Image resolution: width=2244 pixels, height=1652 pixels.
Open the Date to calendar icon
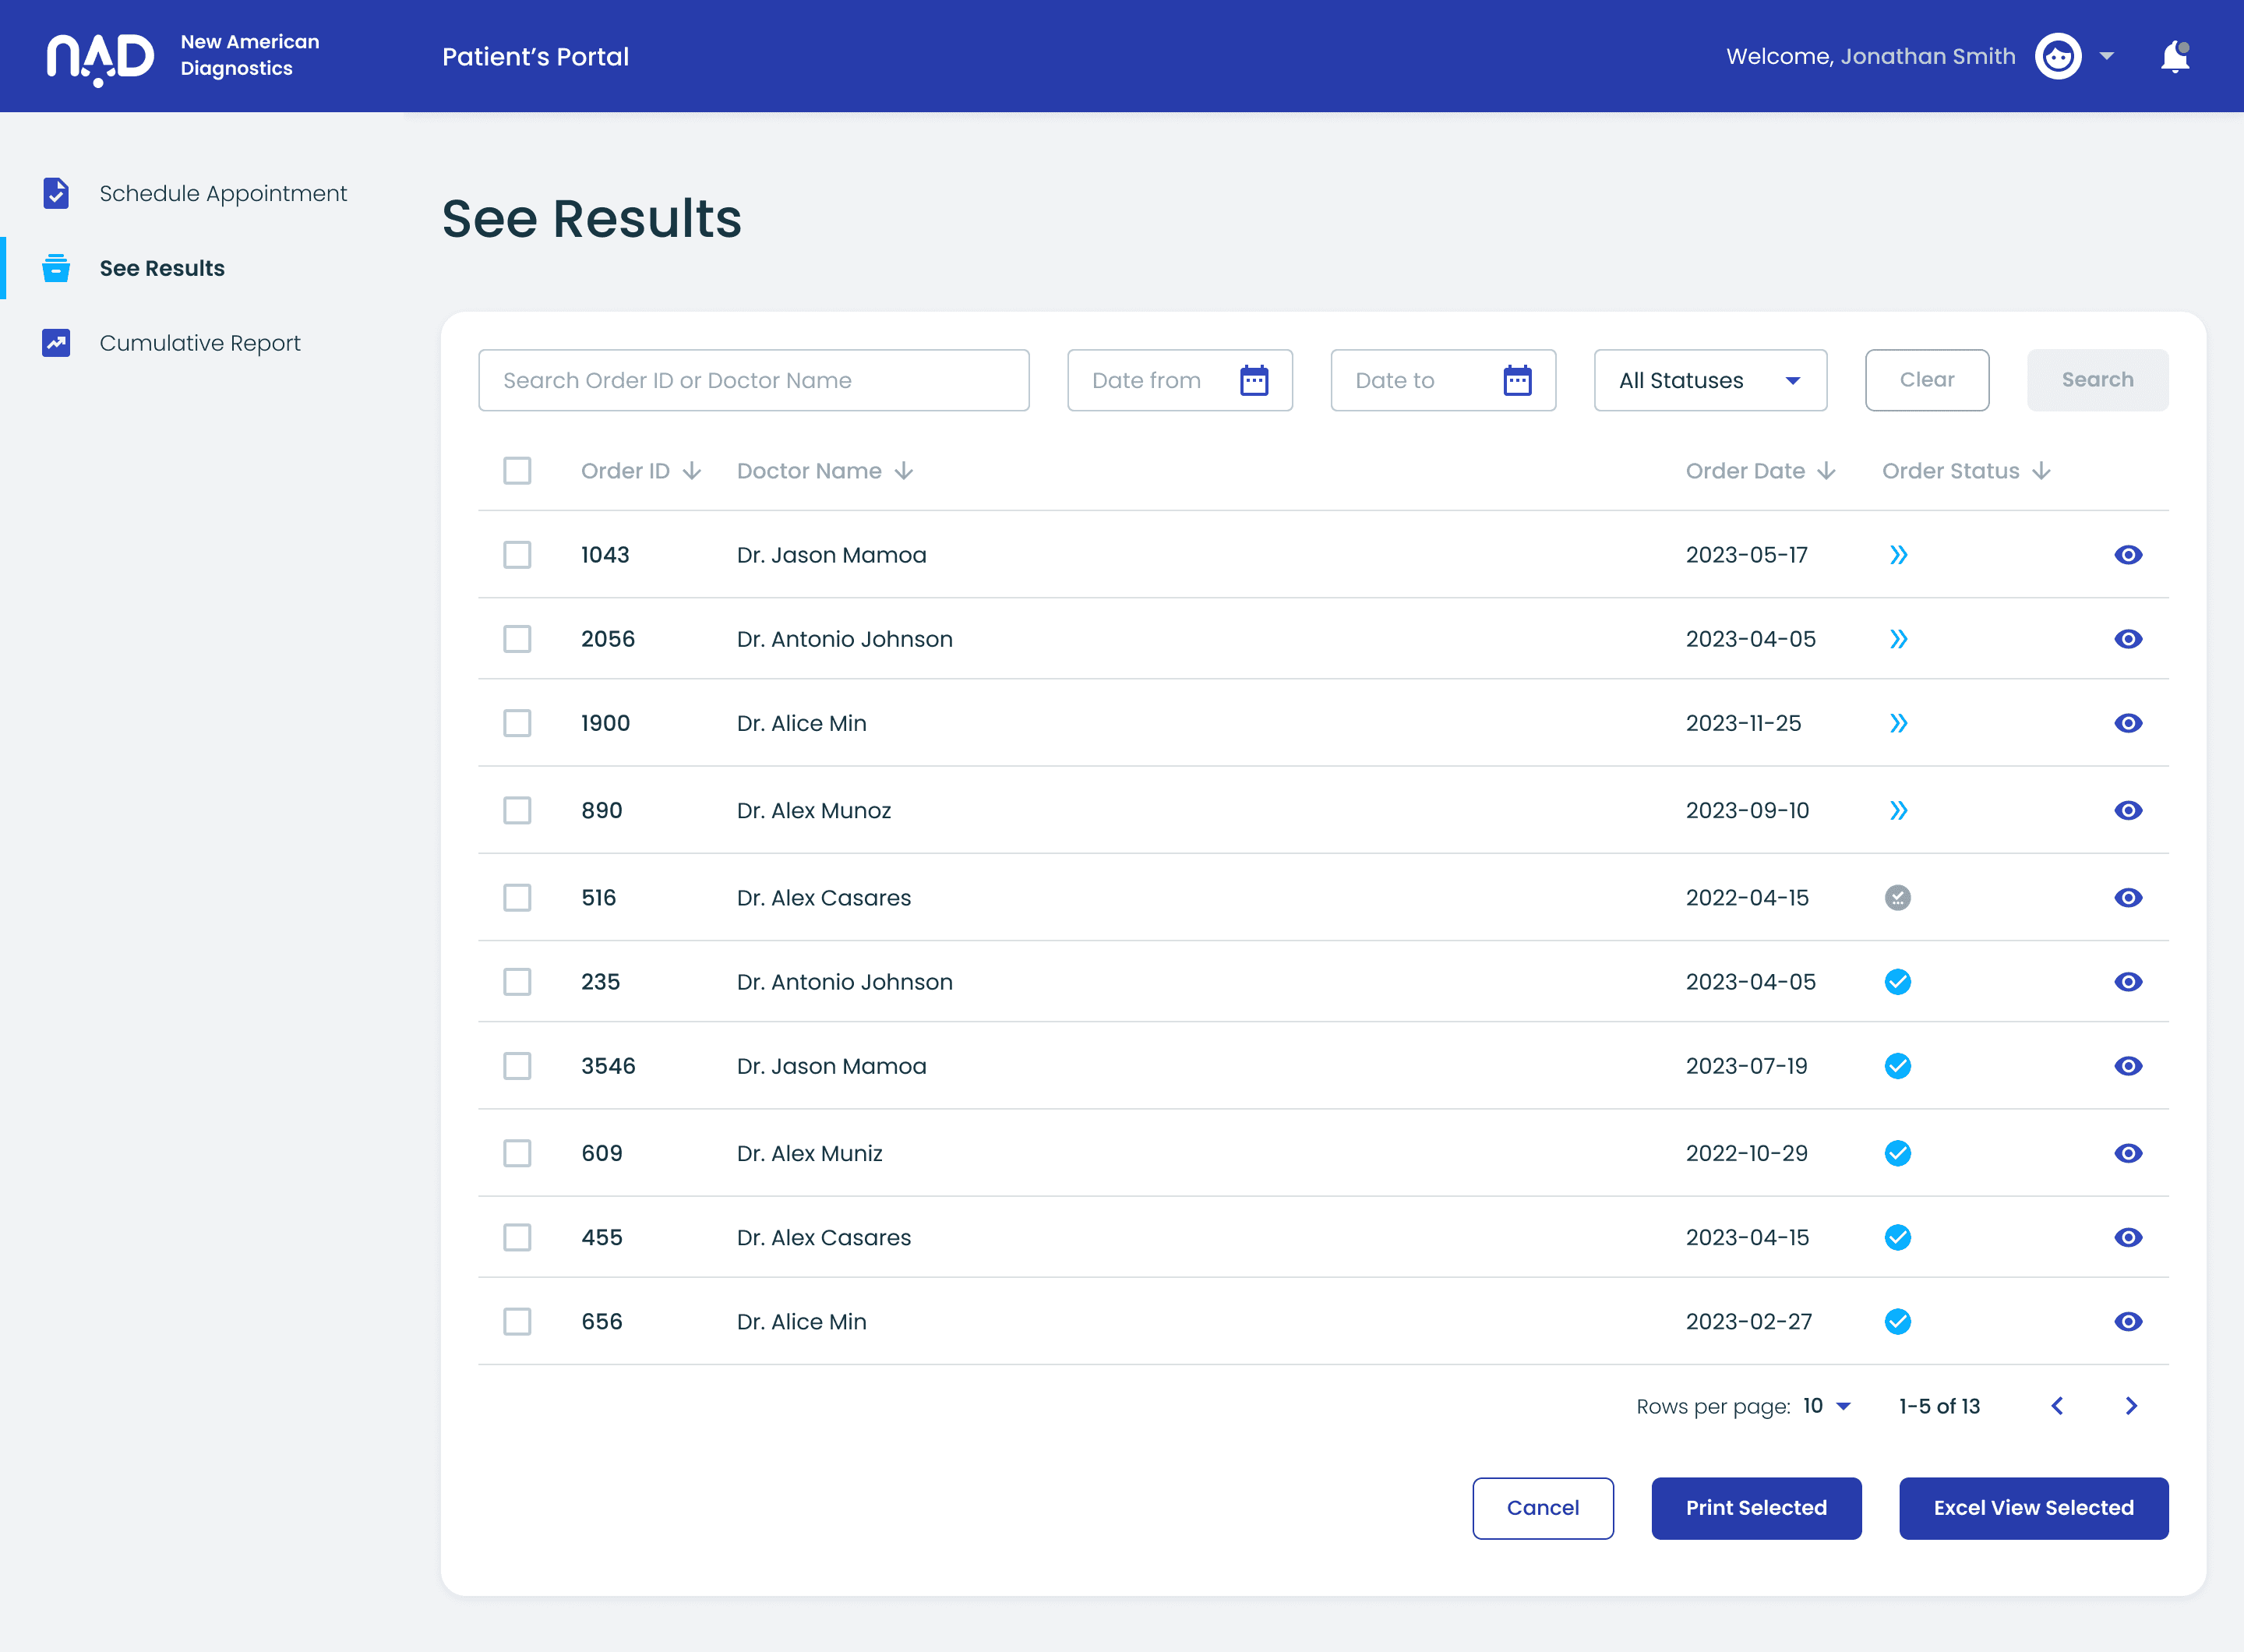point(1517,380)
